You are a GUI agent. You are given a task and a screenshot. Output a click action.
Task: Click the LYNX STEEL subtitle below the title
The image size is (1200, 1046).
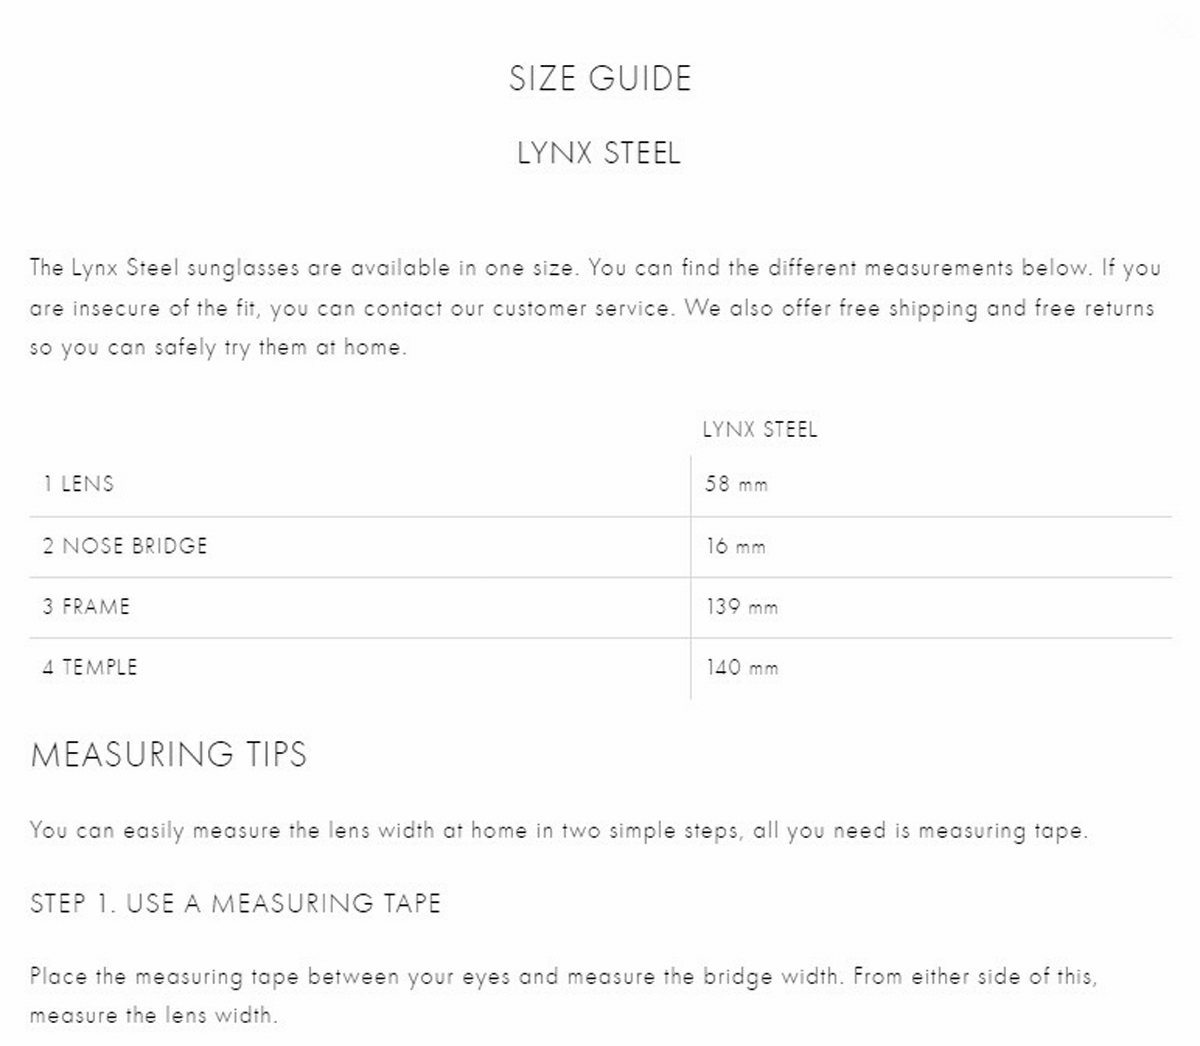click(599, 153)
